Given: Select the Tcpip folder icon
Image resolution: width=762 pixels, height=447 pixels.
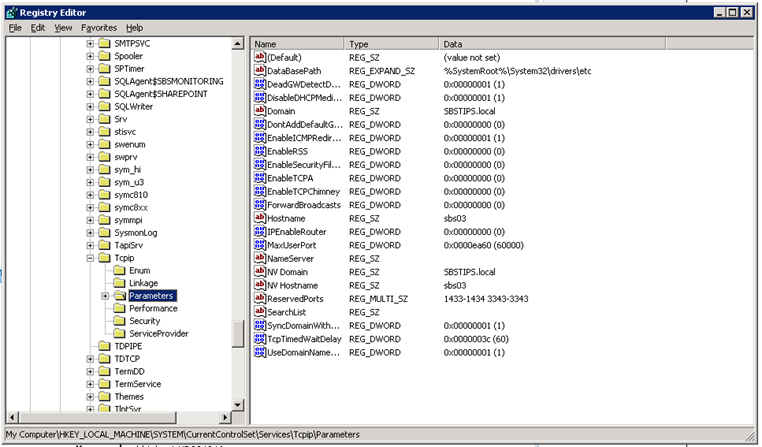Looking at the screenshot, I should pyautogui.click(x=104, y=258).
